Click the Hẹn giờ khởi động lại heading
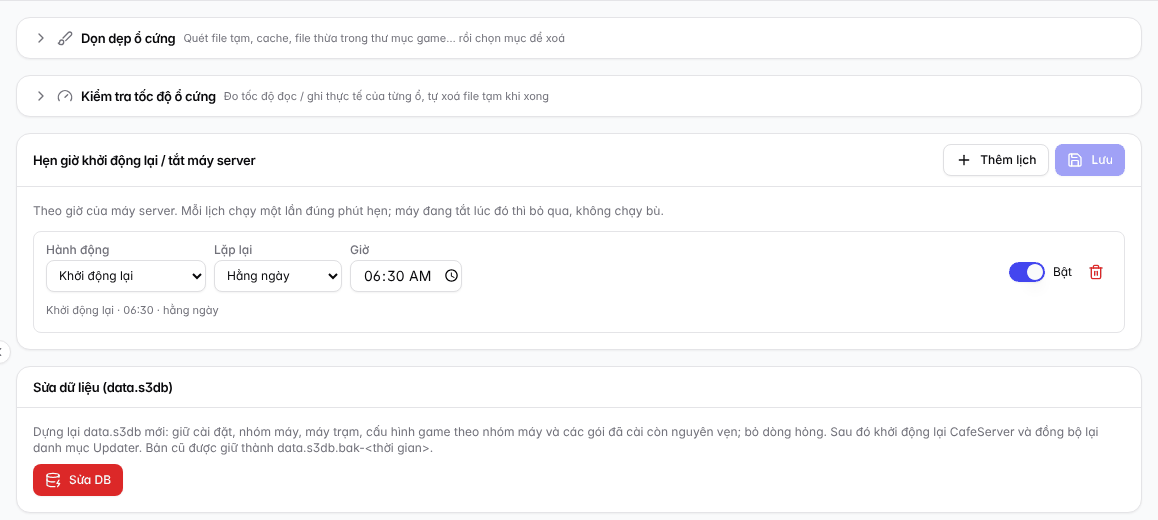Image resolution: width=1158 pixels, height=520 pixels. (x=144, y=160)
